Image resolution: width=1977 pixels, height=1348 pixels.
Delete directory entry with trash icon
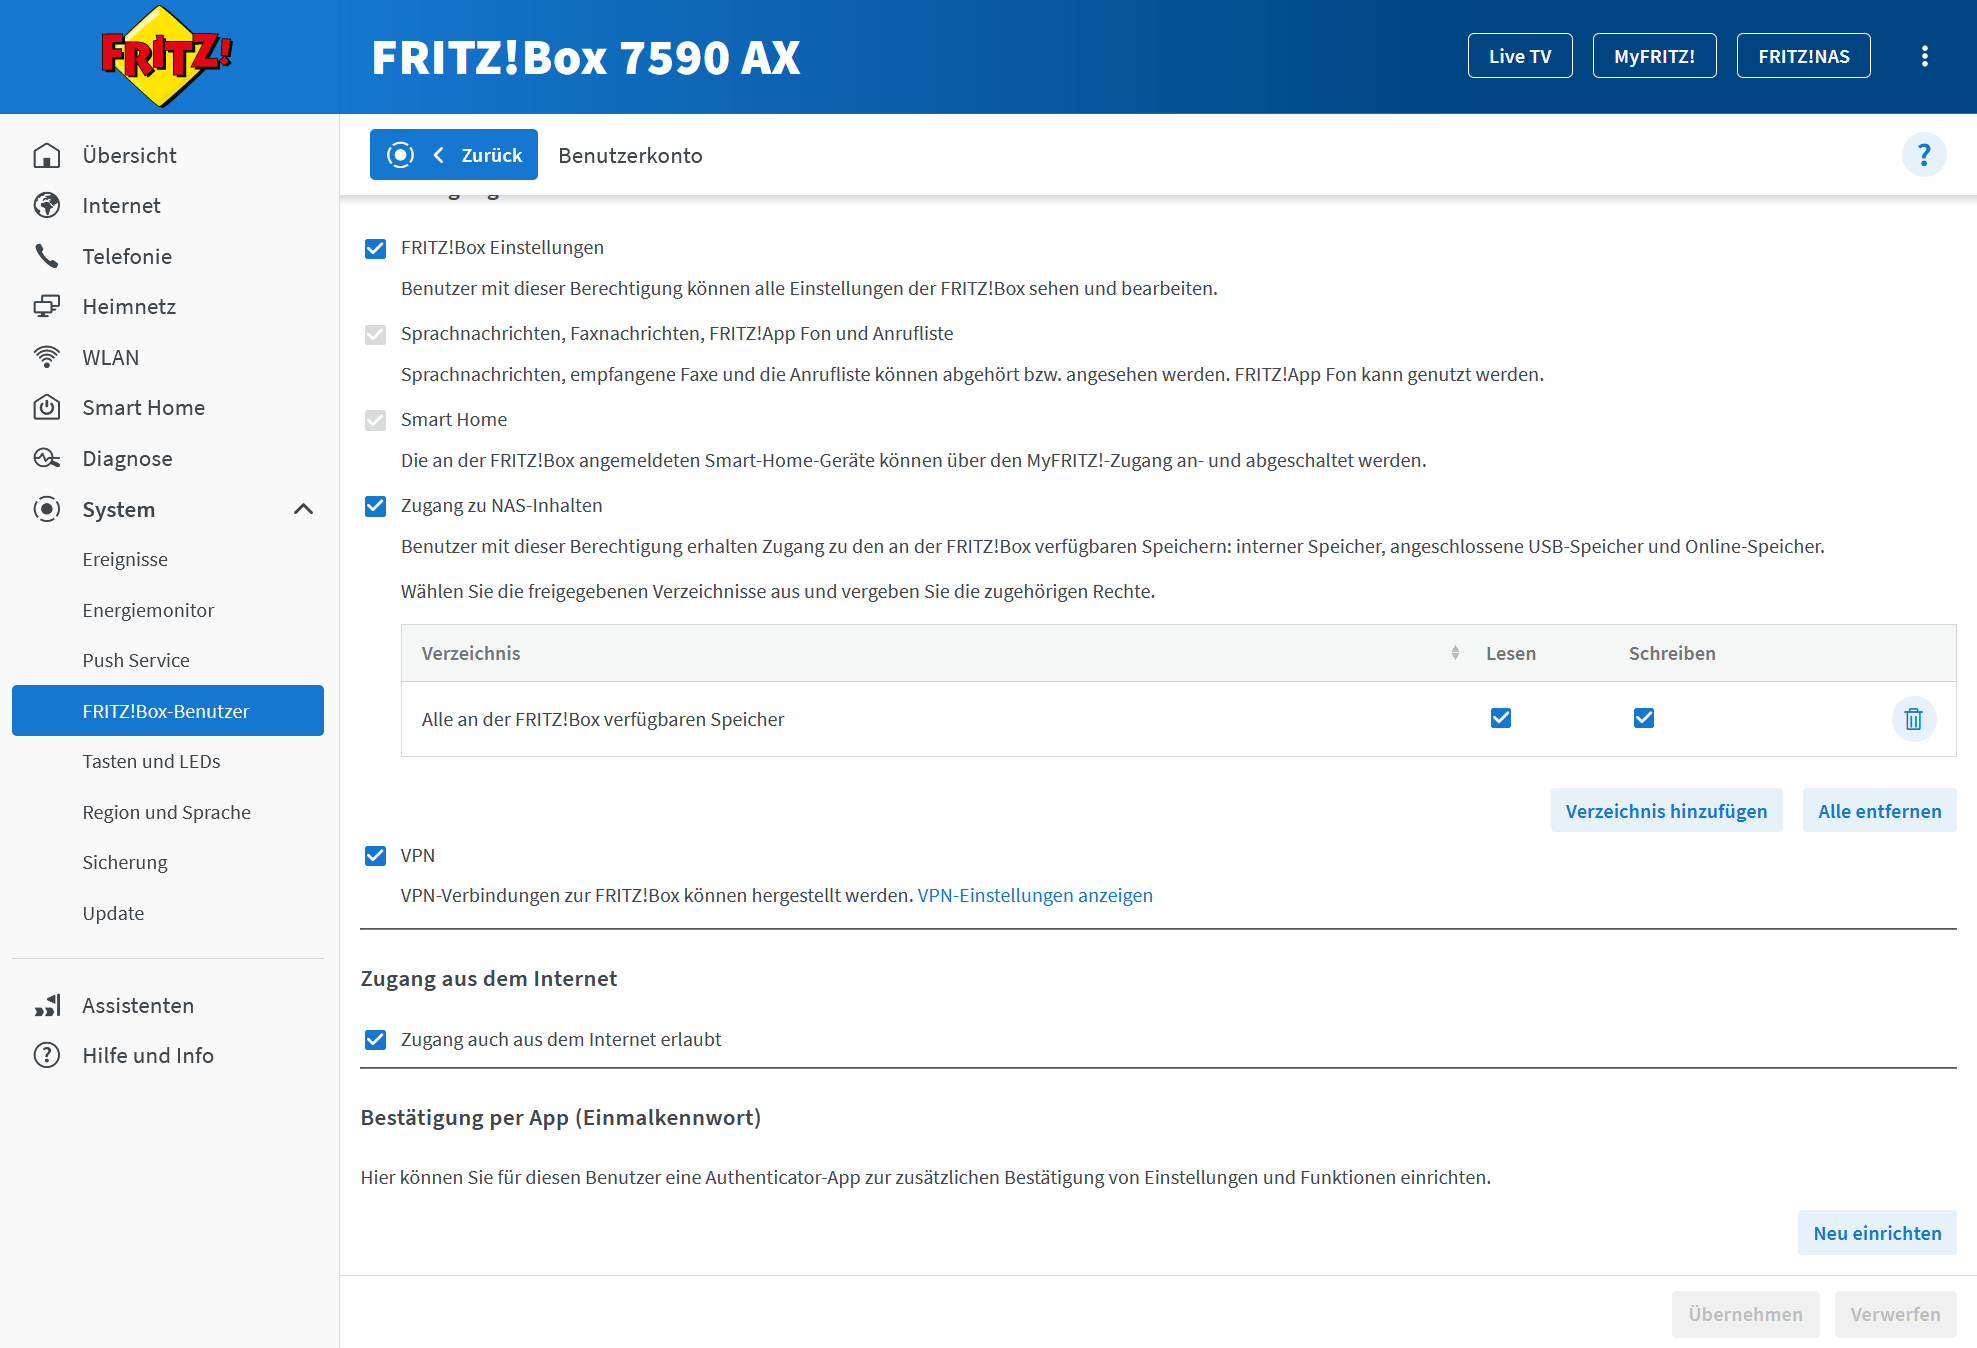coord(1913,719)
